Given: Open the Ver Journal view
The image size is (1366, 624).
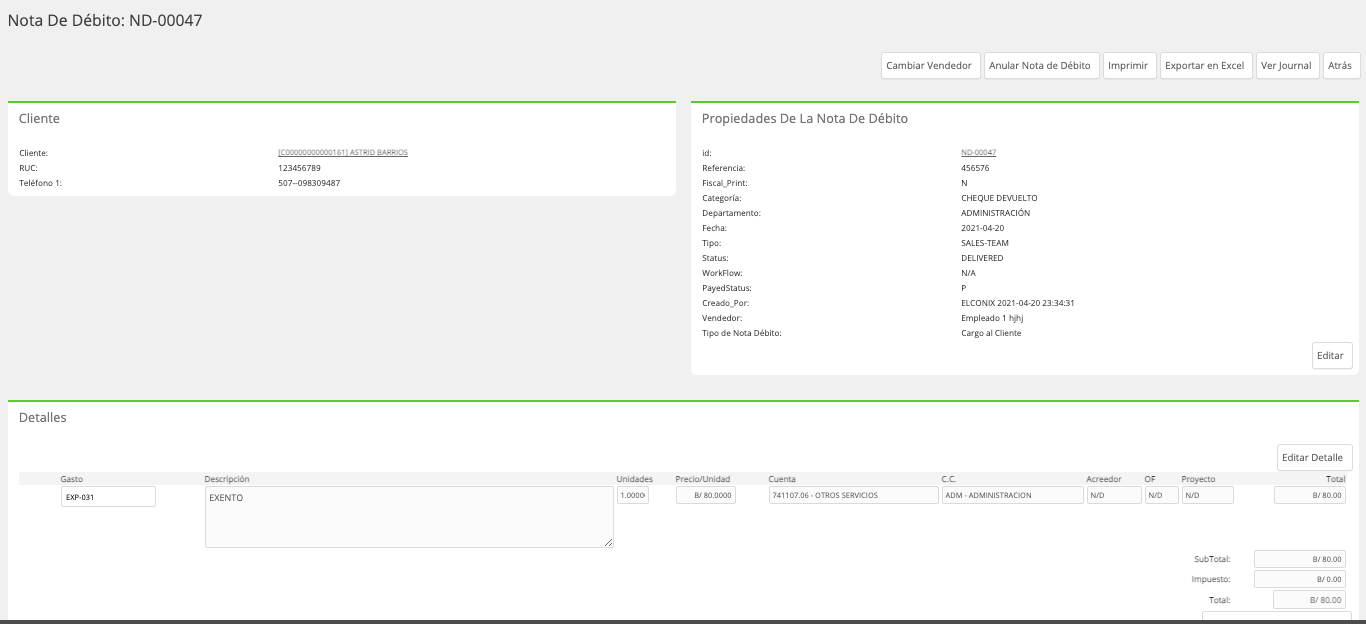Looking at the screenshot, I should [1288, 65].
